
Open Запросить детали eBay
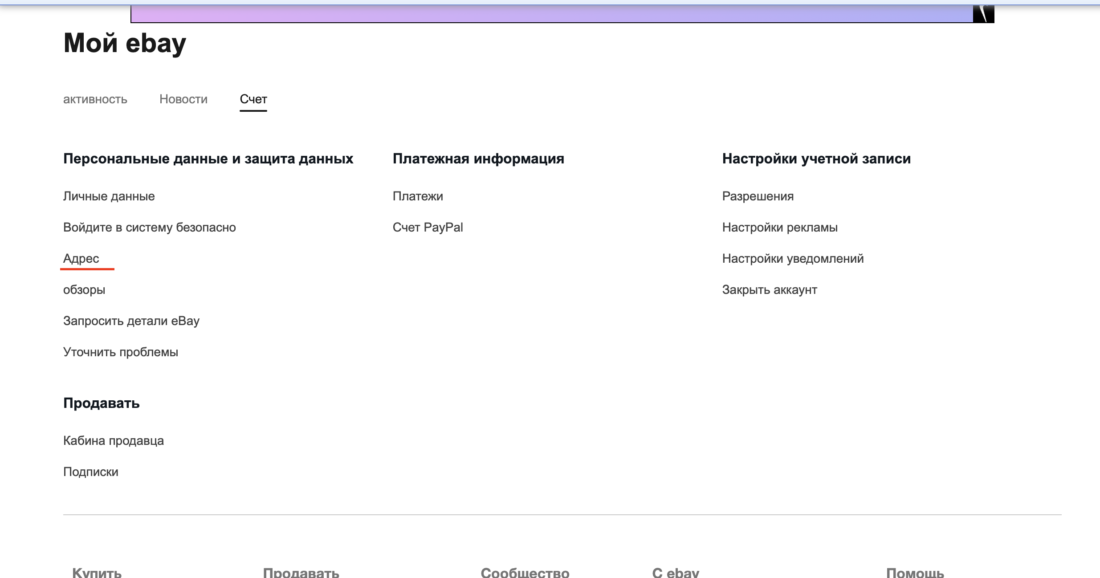pyautogui.click(x=131, y=319)
